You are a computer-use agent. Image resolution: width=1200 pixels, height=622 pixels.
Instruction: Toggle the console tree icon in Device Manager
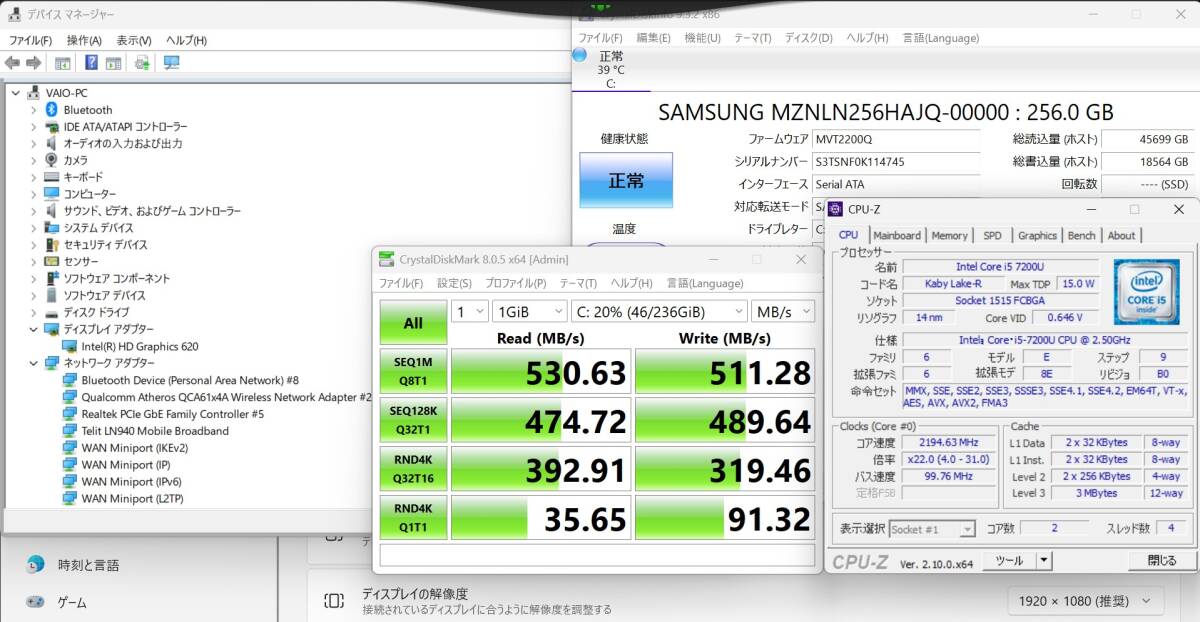coord(62,63)
